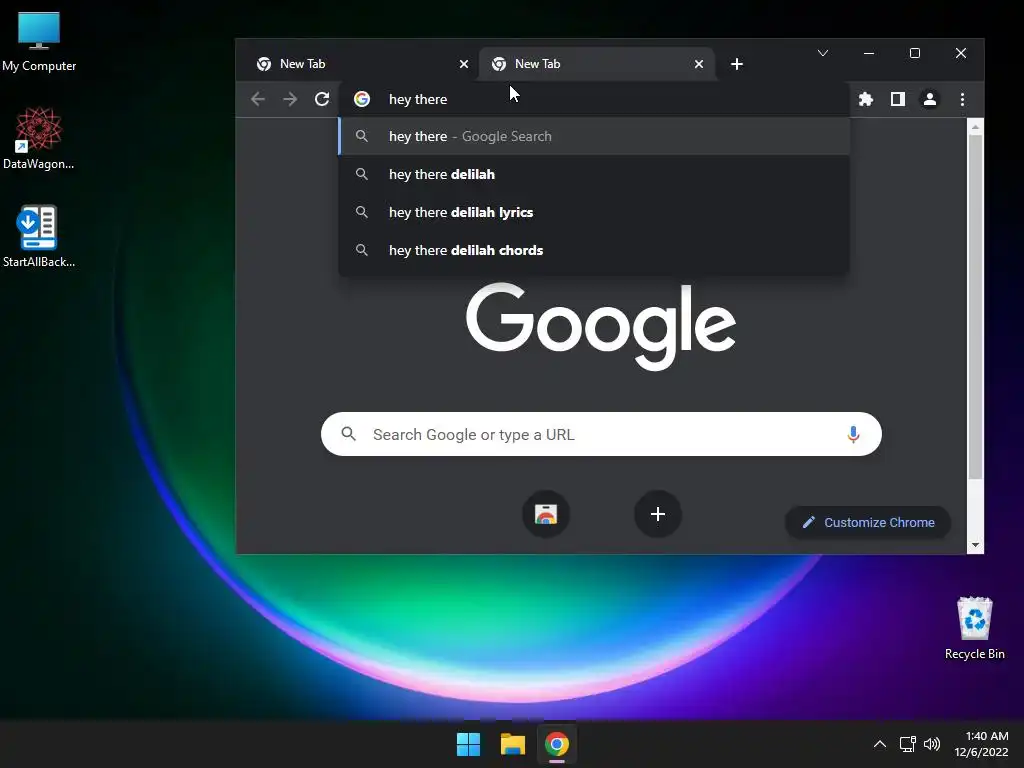
Task: Open File Explorer from the taskbar
Action: [x=513, y=744]
